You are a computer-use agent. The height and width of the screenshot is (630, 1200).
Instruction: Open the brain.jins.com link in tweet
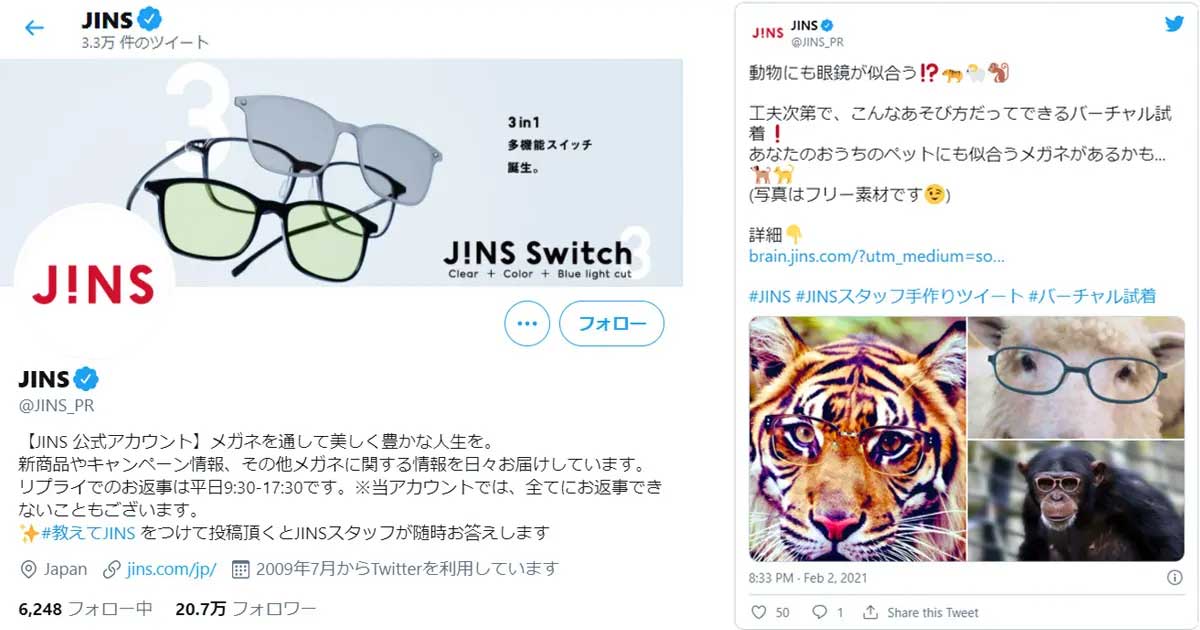pyautogui.click(x=877, y=256)
